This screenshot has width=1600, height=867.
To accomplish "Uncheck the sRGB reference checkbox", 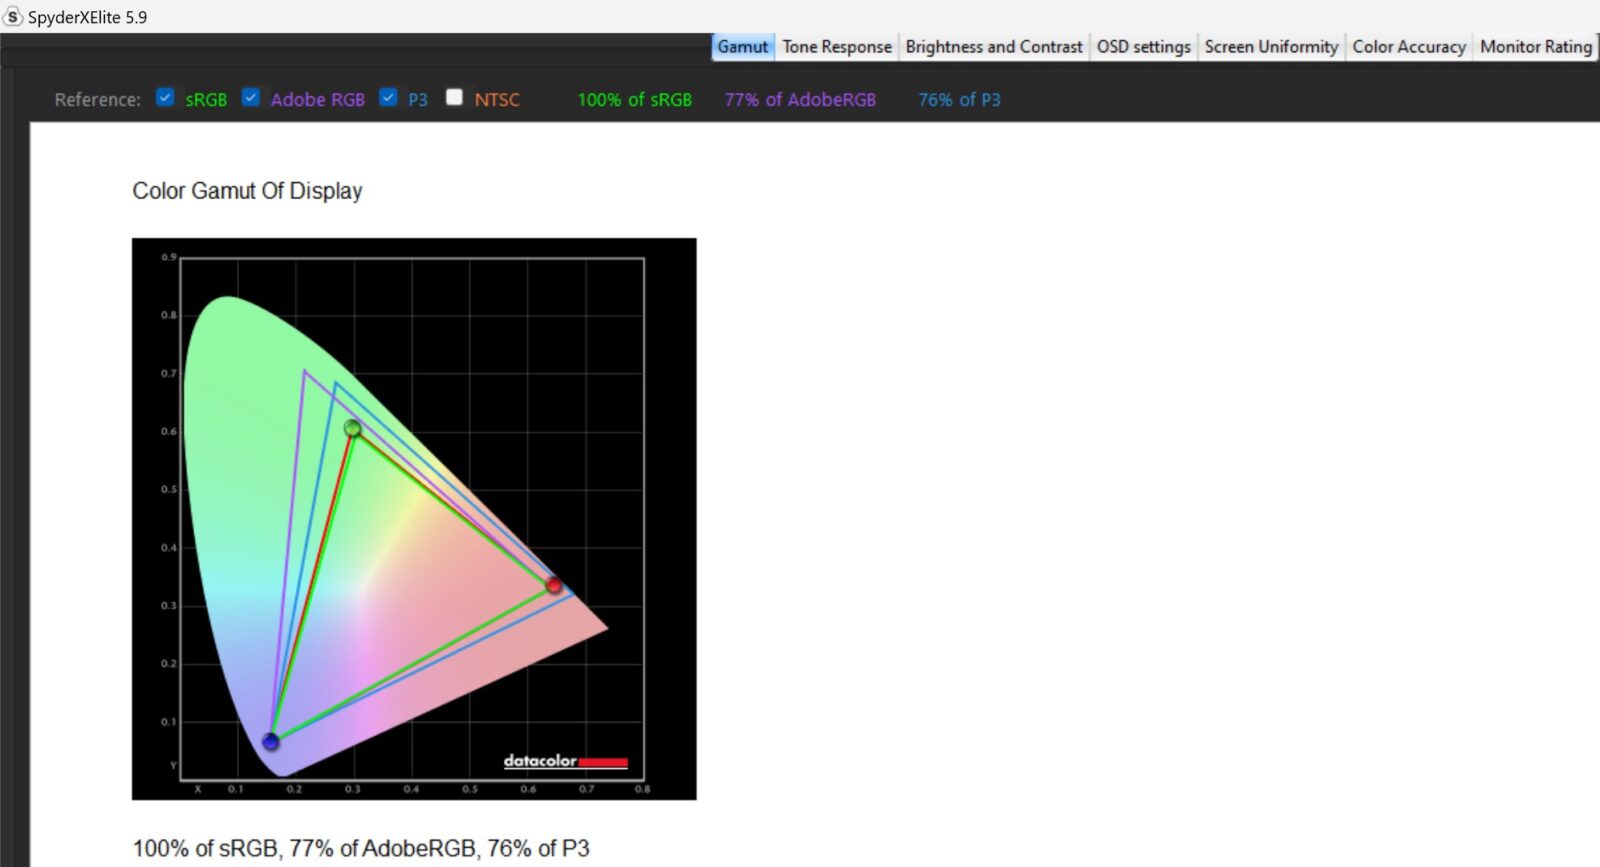I will 166,98.
